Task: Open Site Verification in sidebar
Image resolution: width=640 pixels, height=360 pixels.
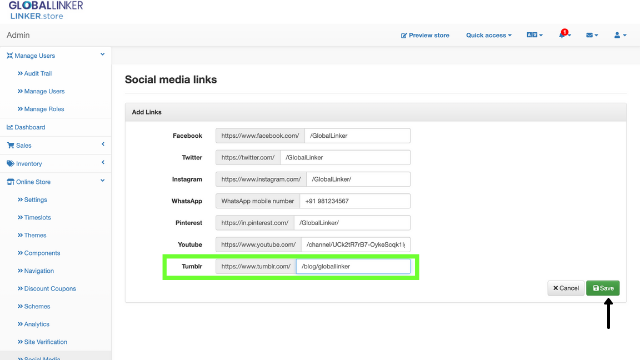Action: pyautogui.click(x=42, y=342)
